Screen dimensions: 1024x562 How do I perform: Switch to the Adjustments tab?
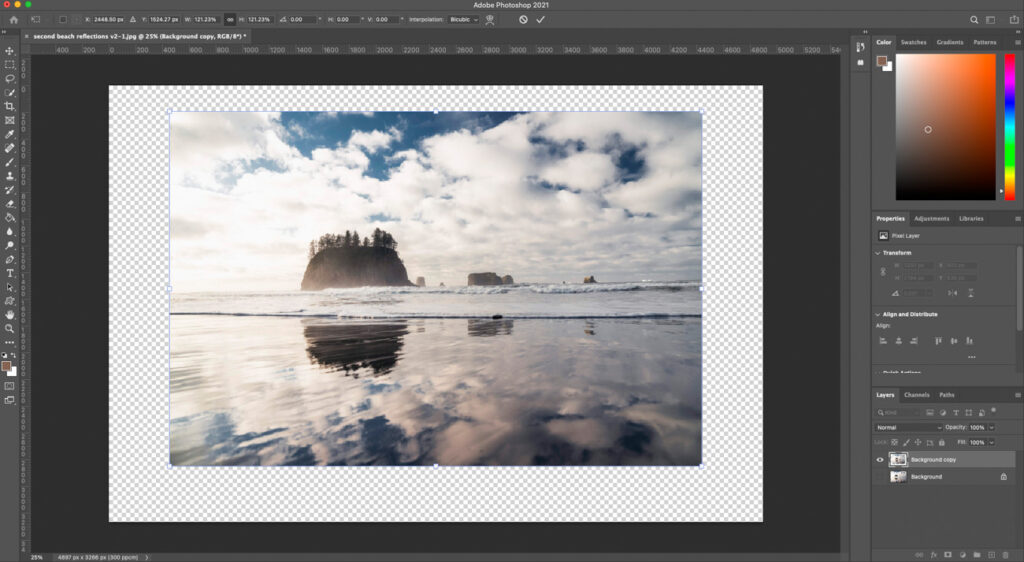pyautogui.click(x=931, y=219)
